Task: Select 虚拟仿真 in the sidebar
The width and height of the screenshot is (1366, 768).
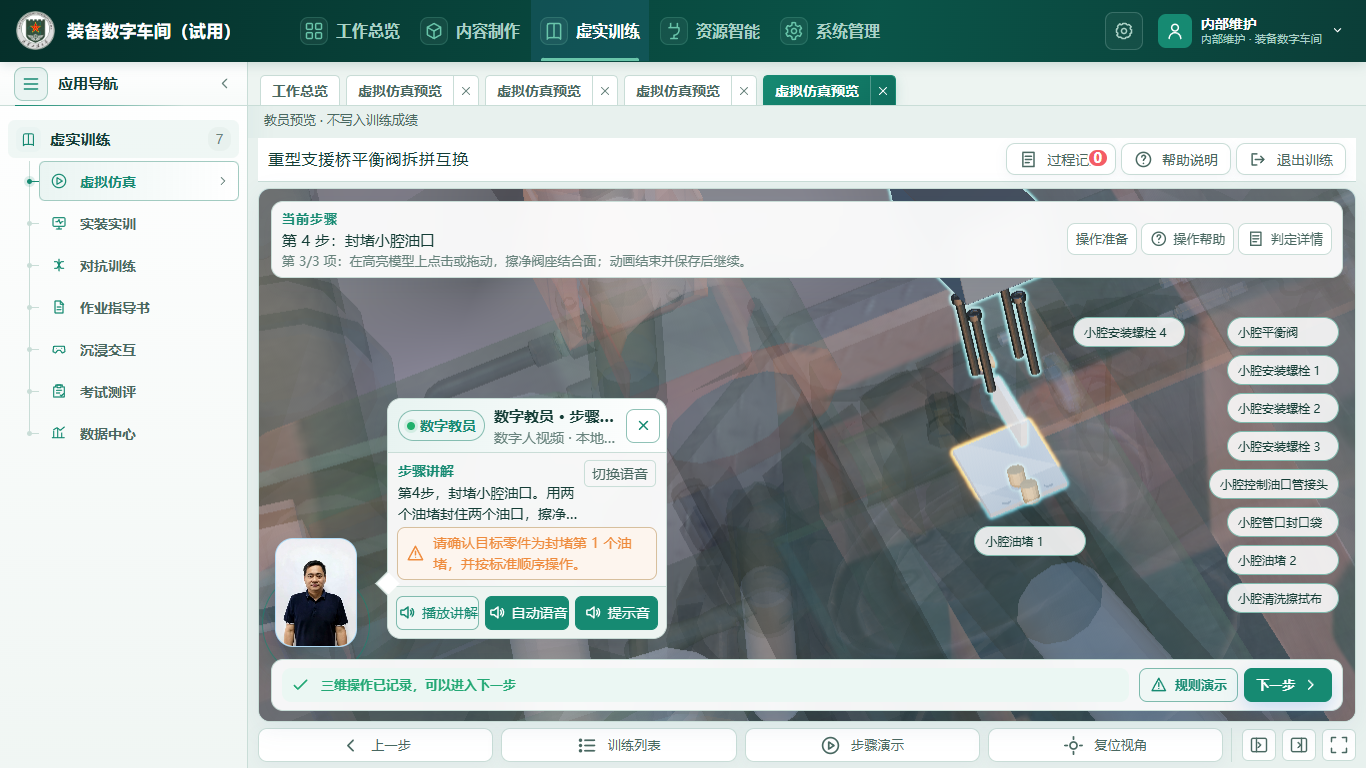Action: (x=139, y=182)
